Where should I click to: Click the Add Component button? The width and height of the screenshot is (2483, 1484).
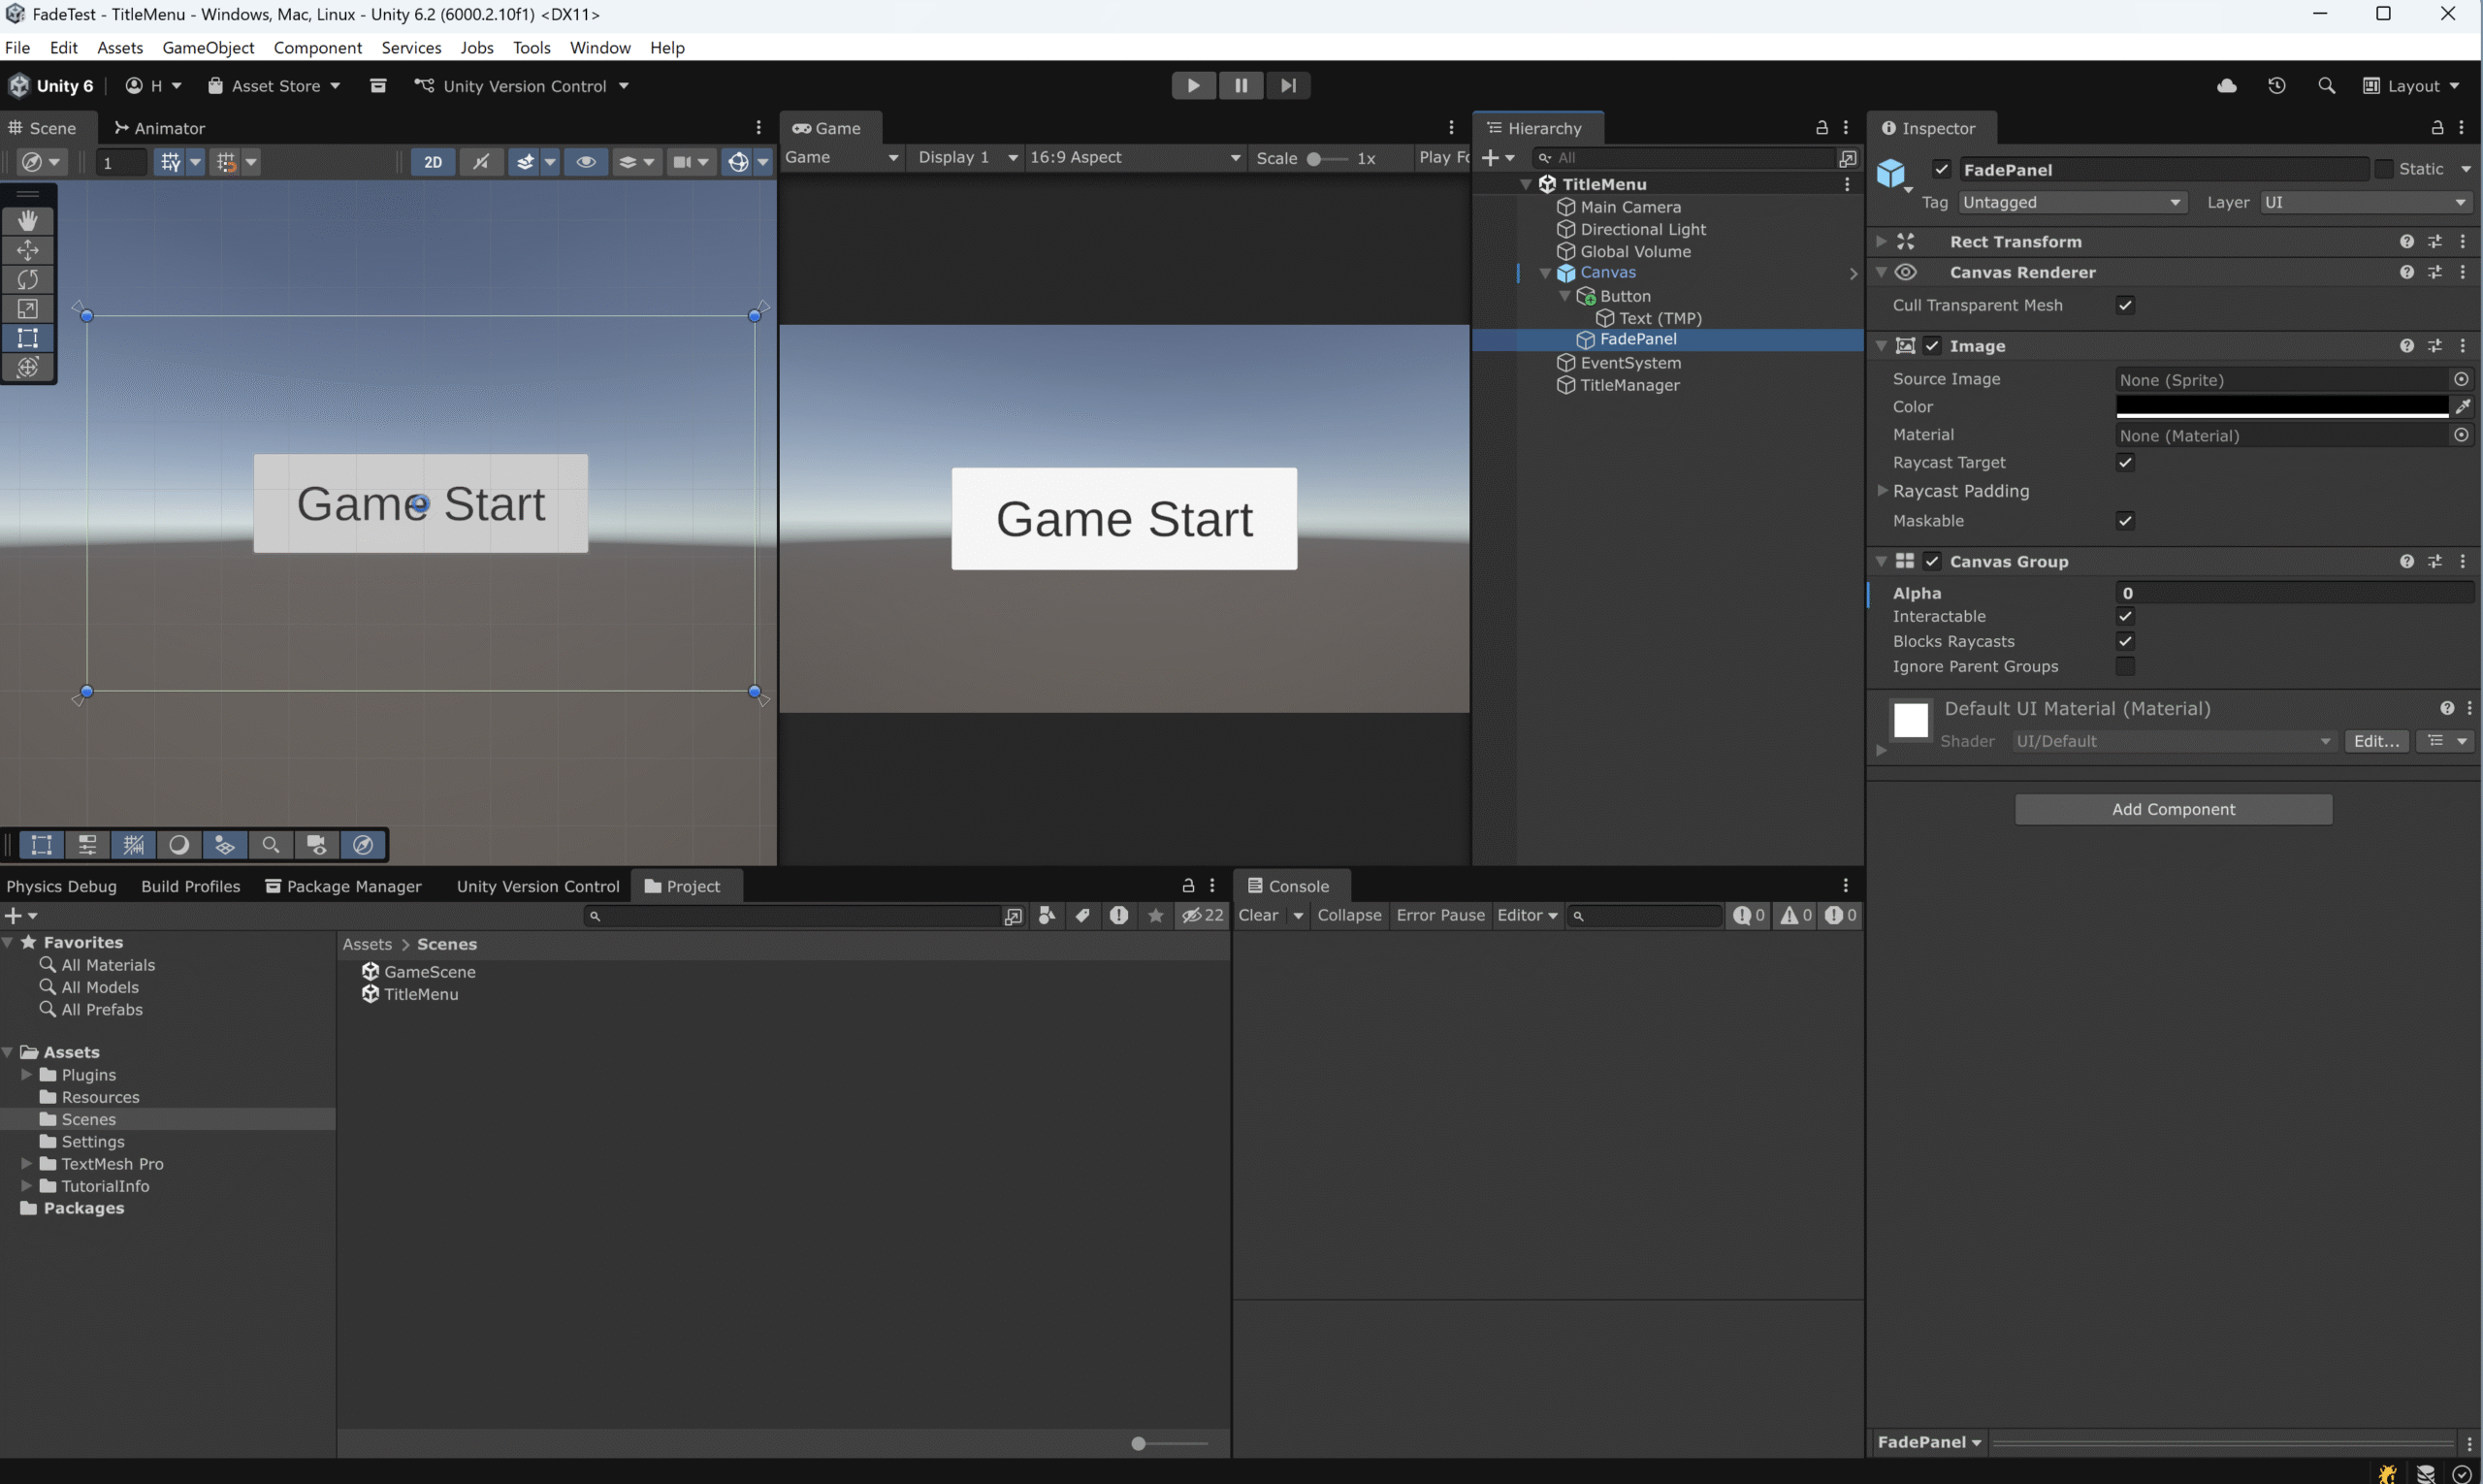click(x=2173, y=810)
